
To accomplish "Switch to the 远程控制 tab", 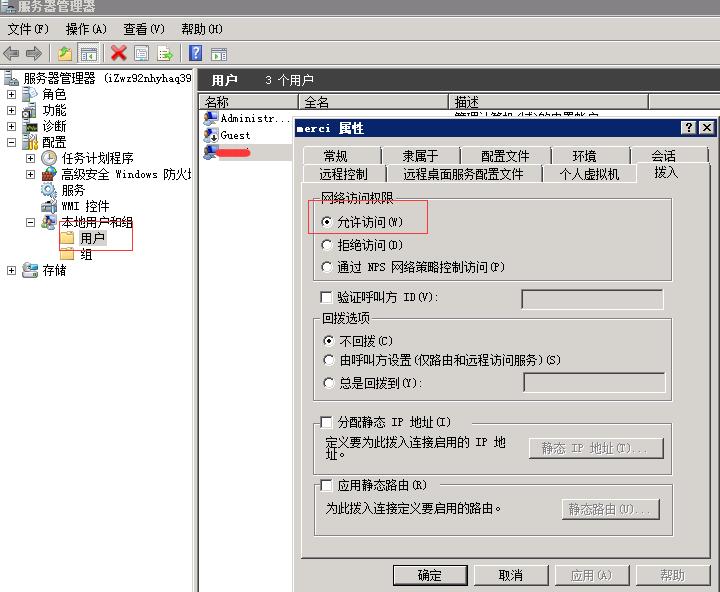I will click(344, 174).
